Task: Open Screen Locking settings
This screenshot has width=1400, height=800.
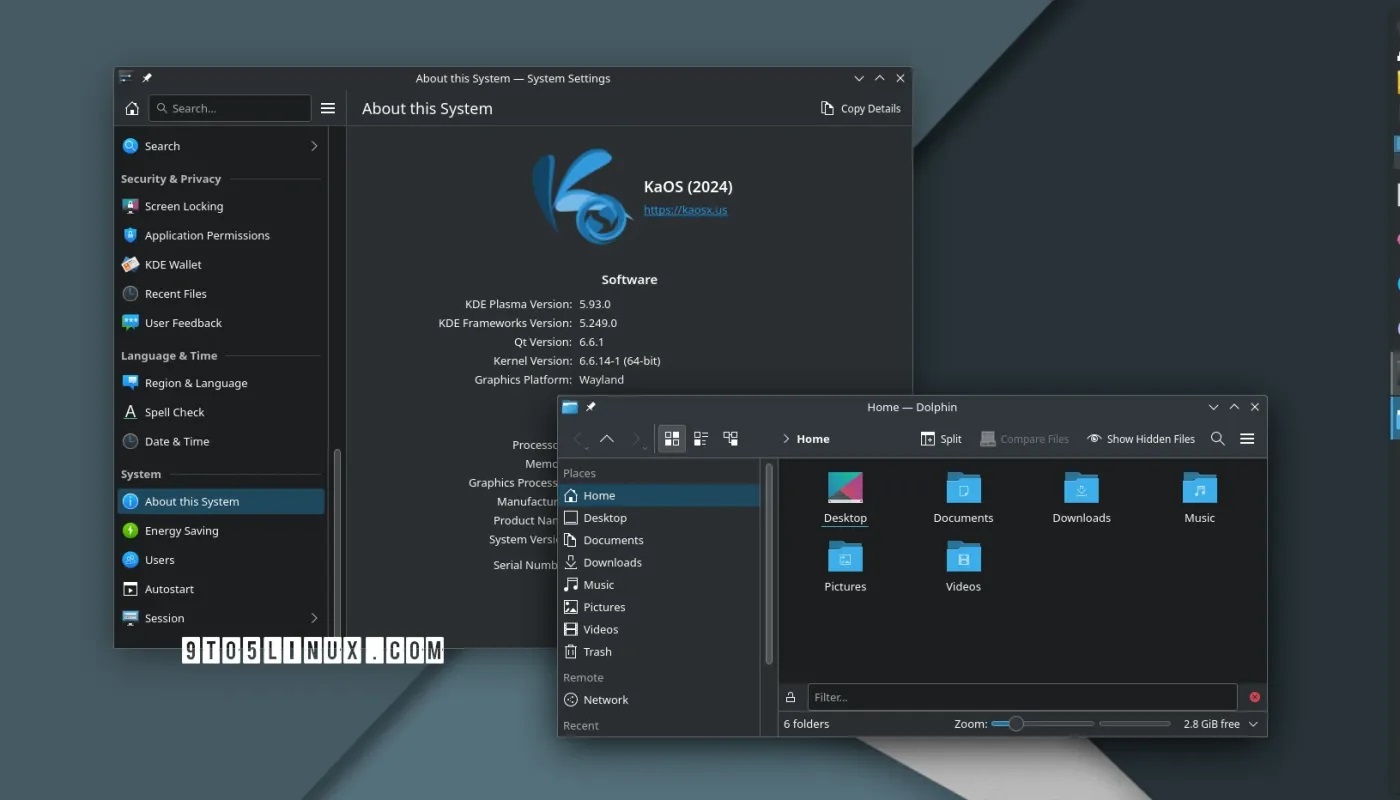Action: [x=183, y=206]
